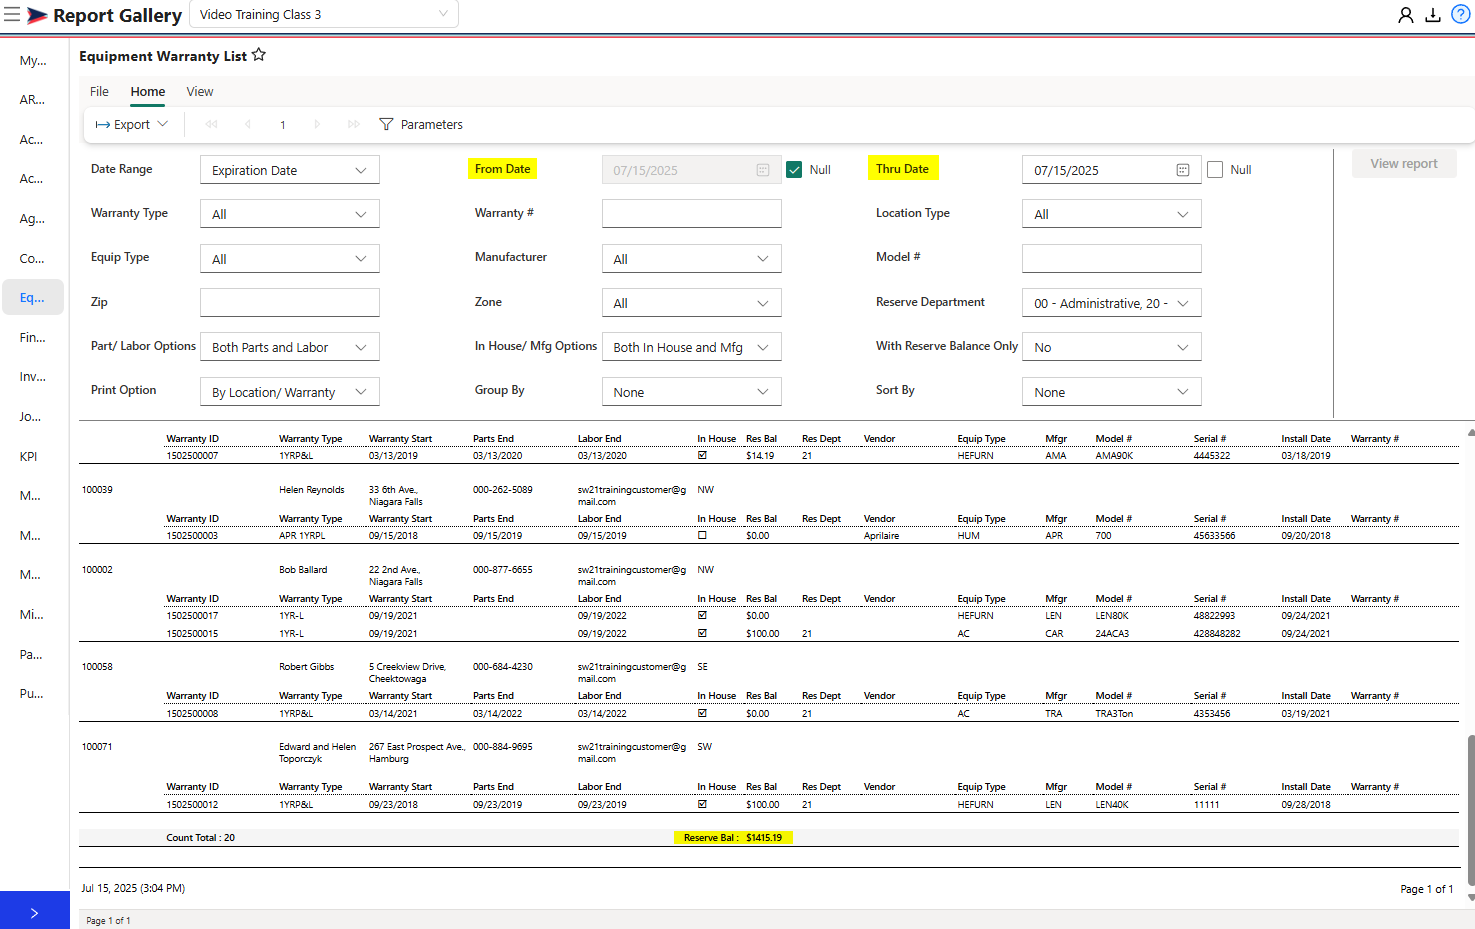Expand the Export dropdown button
The height and width of the screenshot is (929, 1475).
pos(131,124)
